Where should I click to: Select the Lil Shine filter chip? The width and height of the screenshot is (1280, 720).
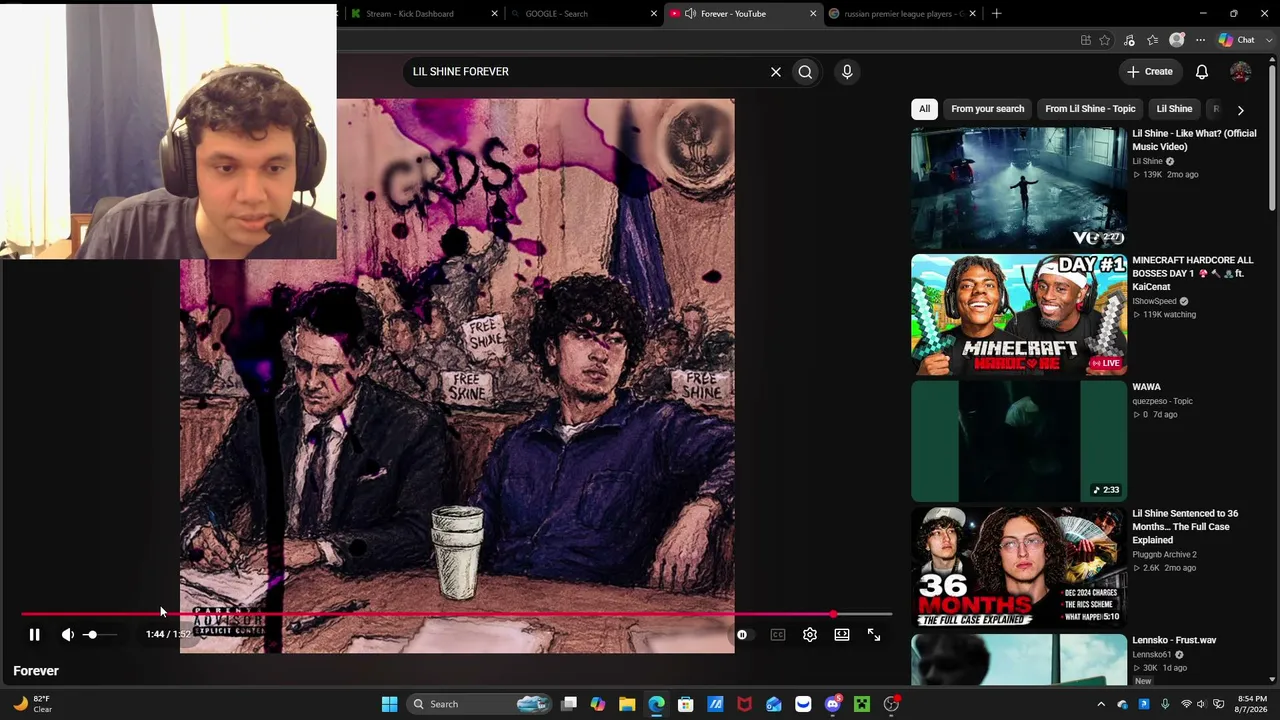(x=1174, y=109)
